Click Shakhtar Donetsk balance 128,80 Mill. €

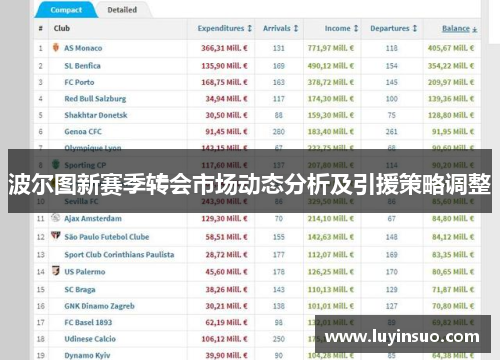451,115
